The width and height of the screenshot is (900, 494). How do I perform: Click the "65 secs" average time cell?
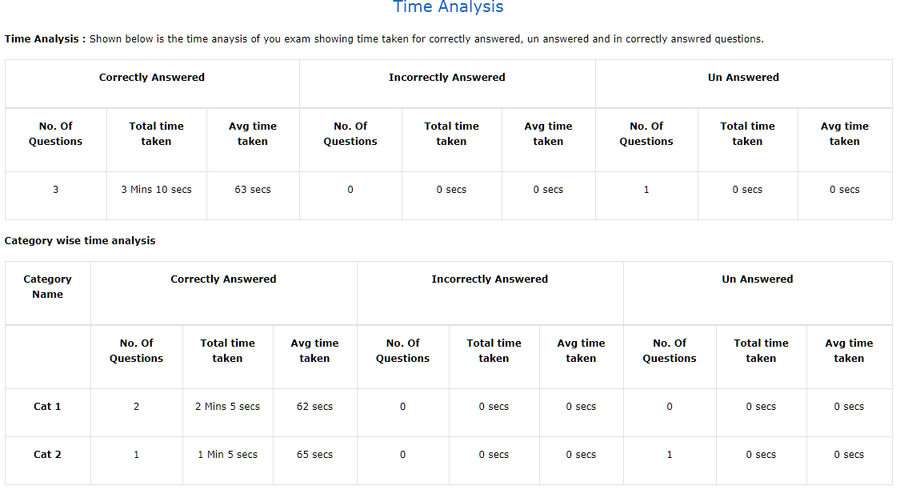click(x=314, y=455)
